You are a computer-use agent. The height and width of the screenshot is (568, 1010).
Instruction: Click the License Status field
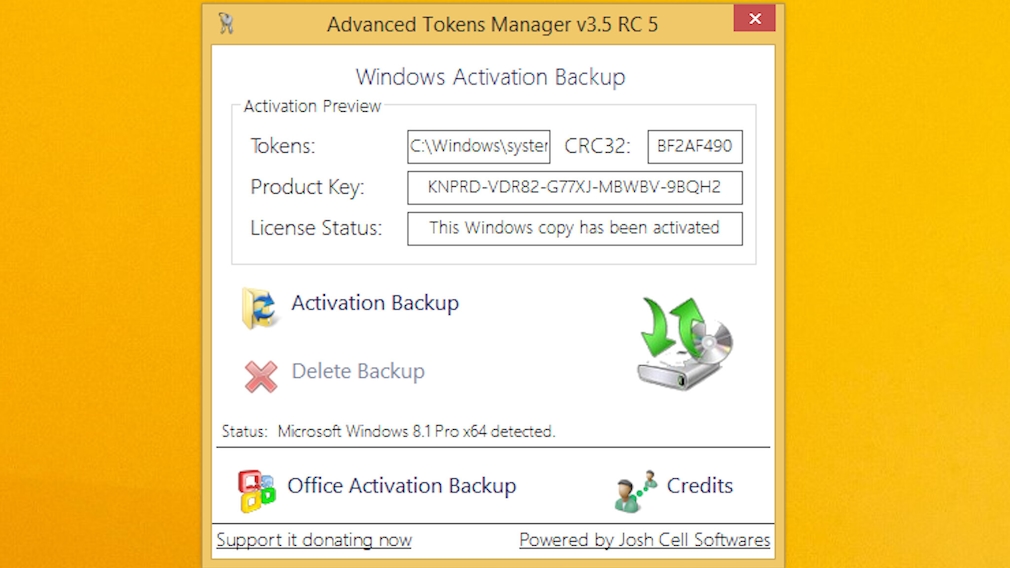[574, 228]
